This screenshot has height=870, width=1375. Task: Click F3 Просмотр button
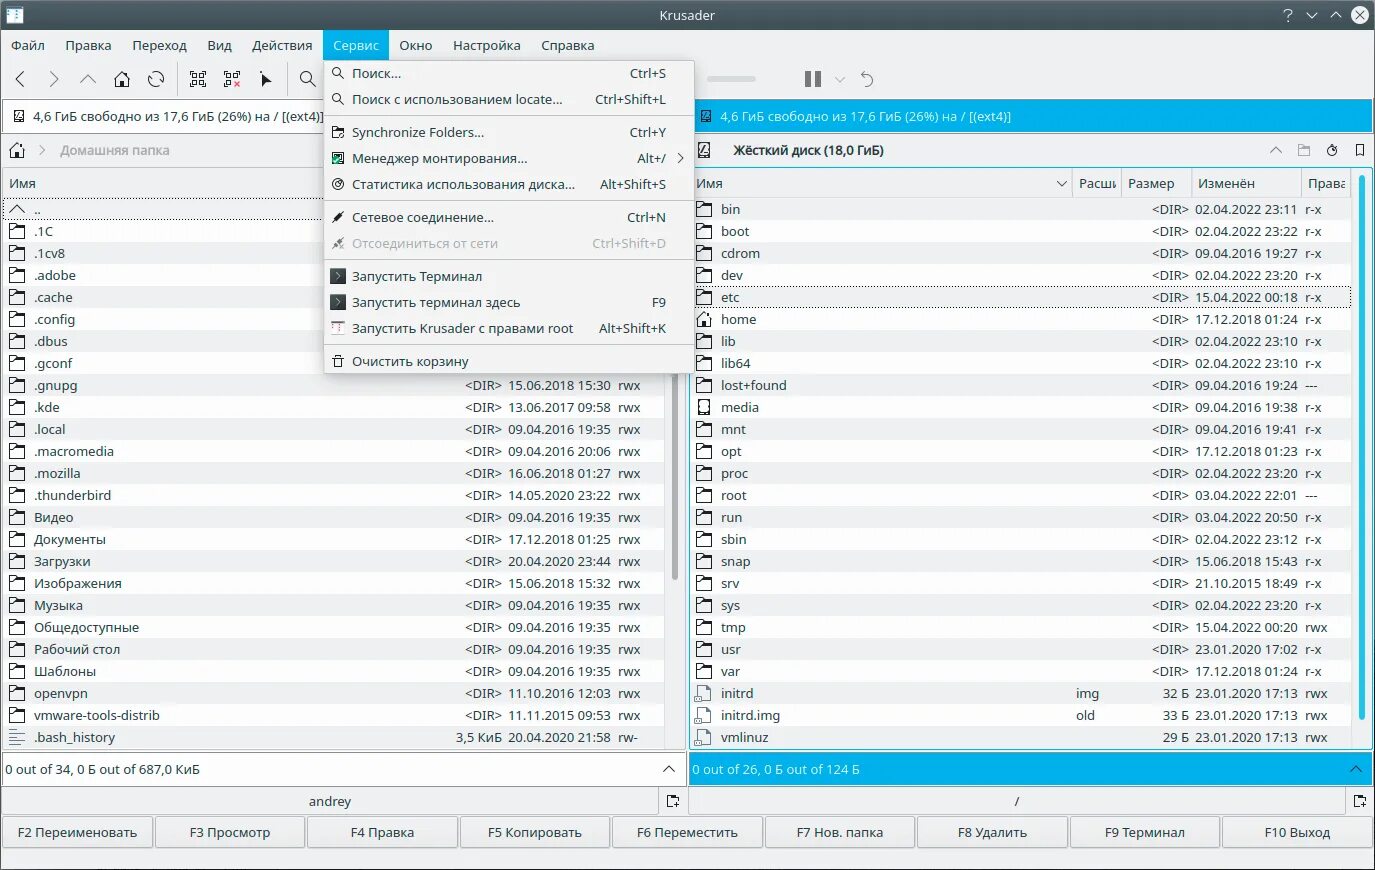coord(230,832)
